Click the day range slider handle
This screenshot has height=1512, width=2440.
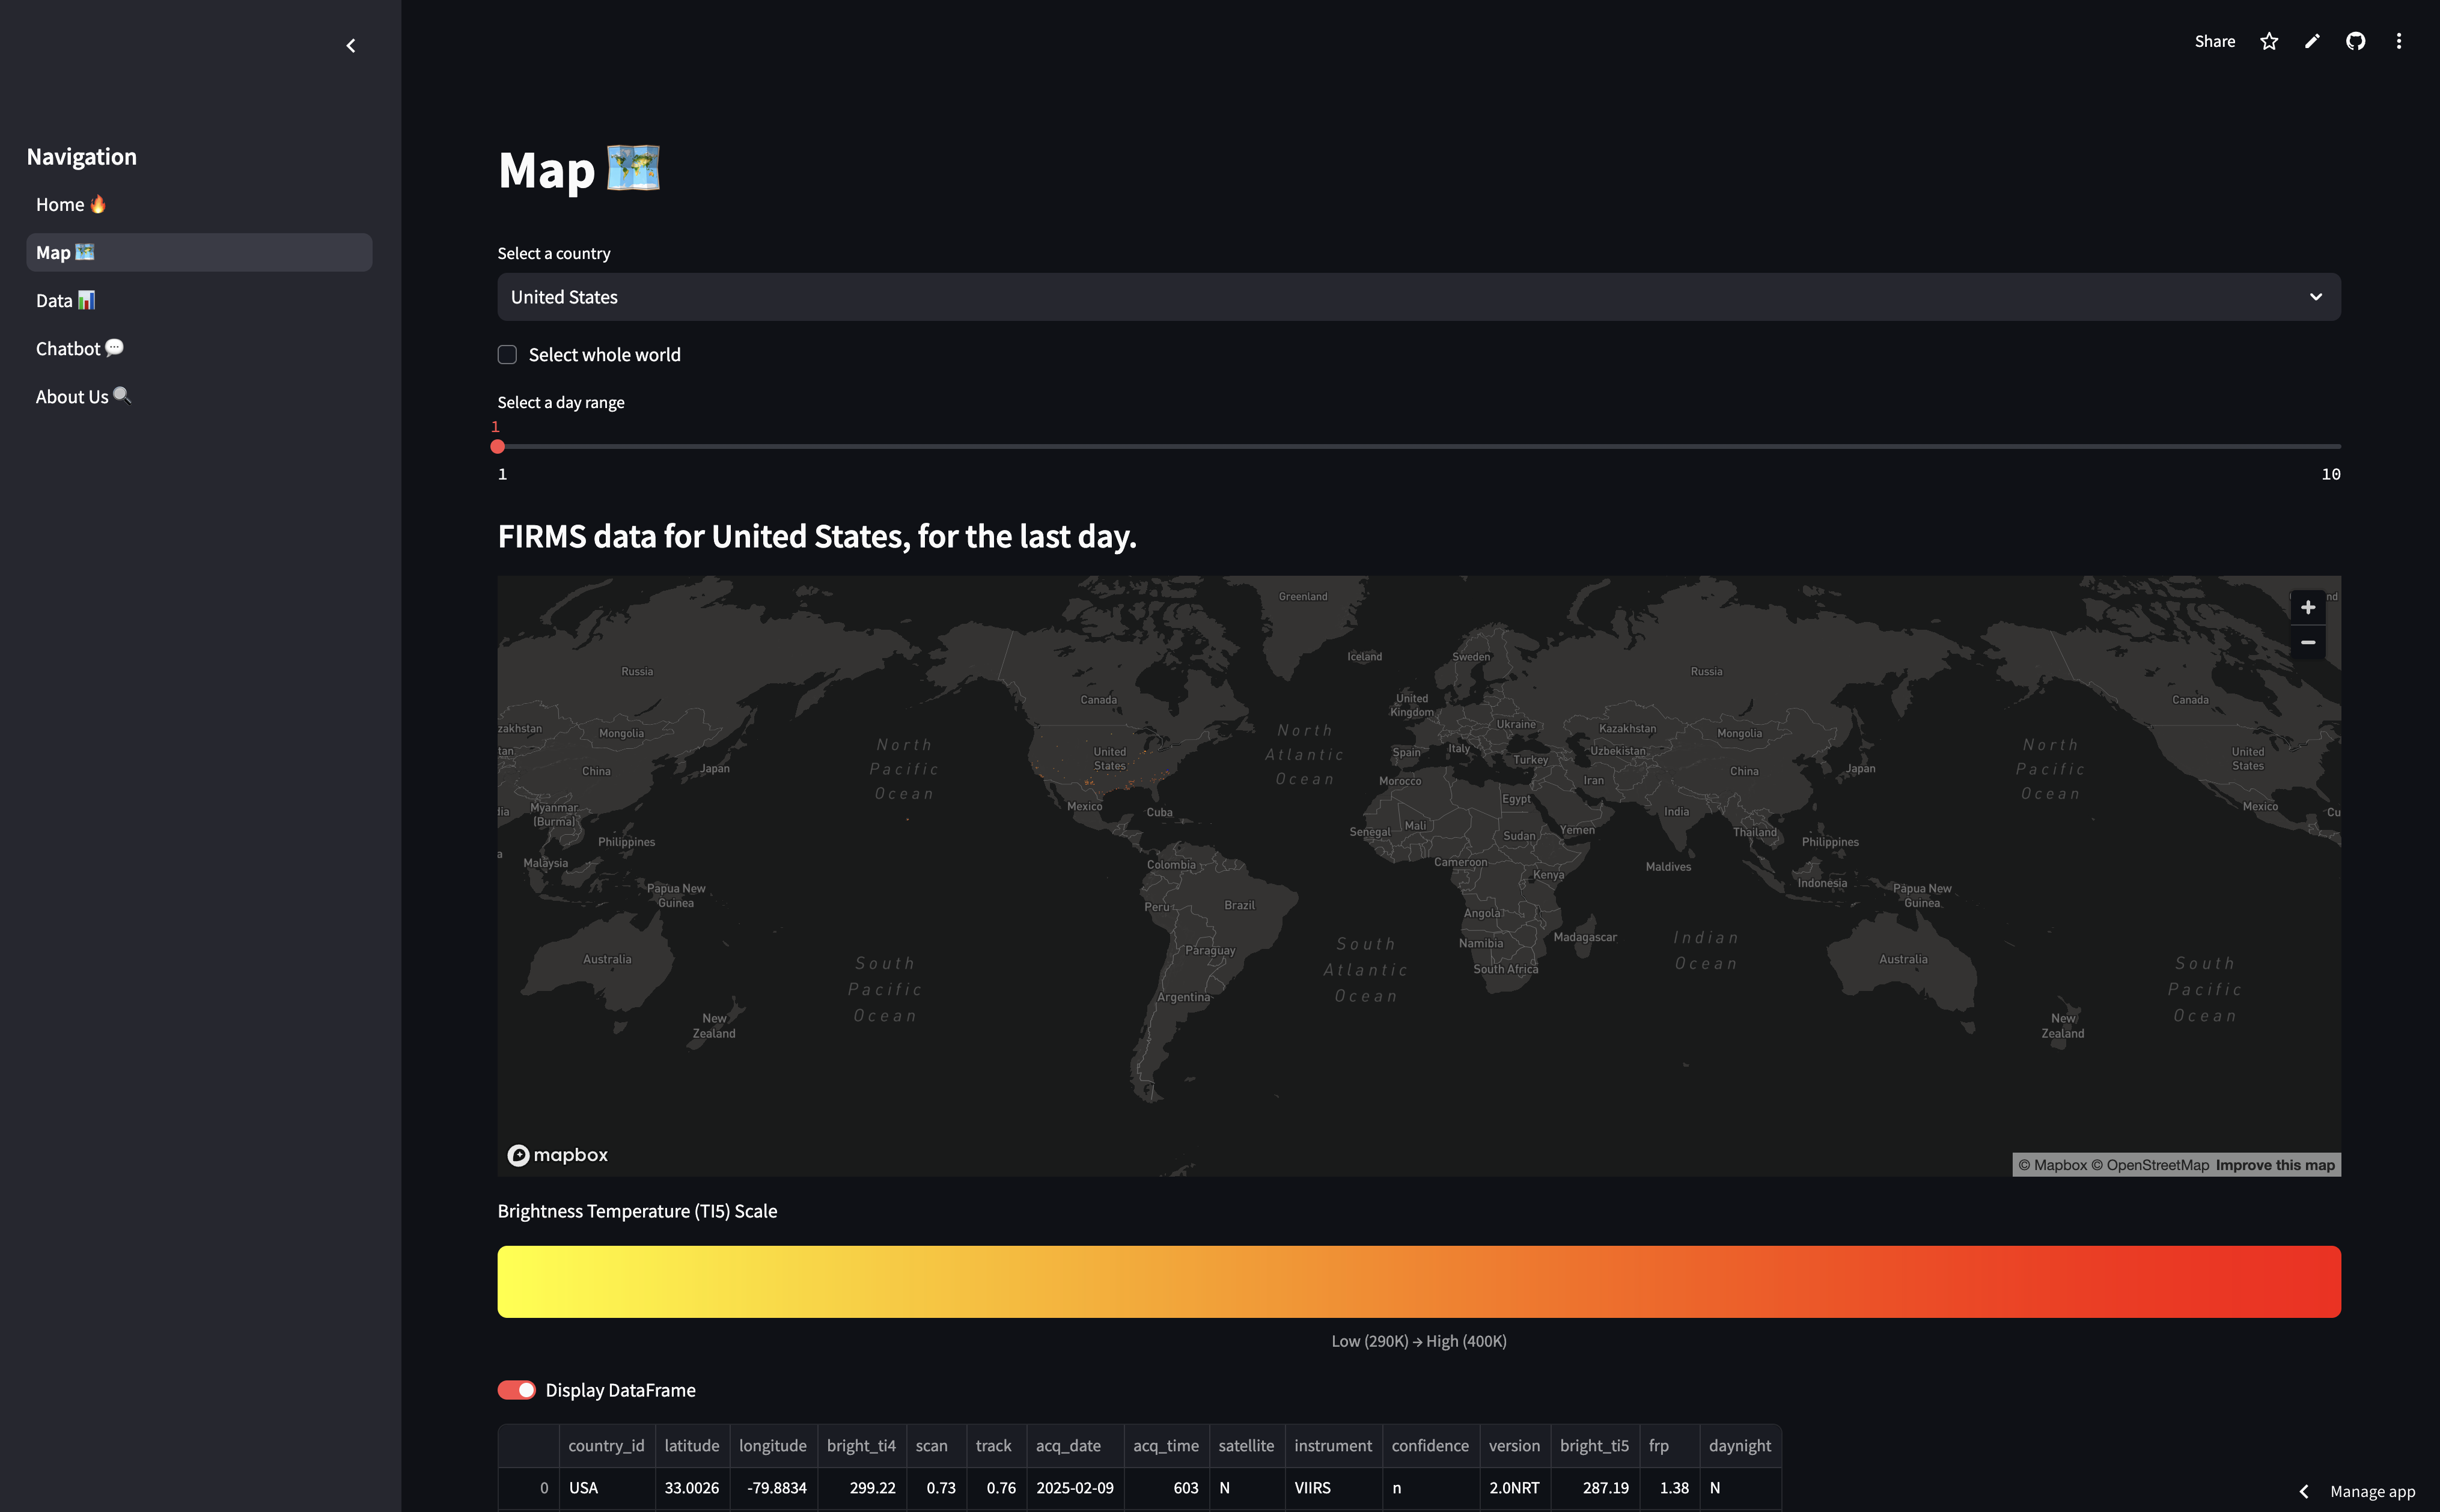coord(498,447)
